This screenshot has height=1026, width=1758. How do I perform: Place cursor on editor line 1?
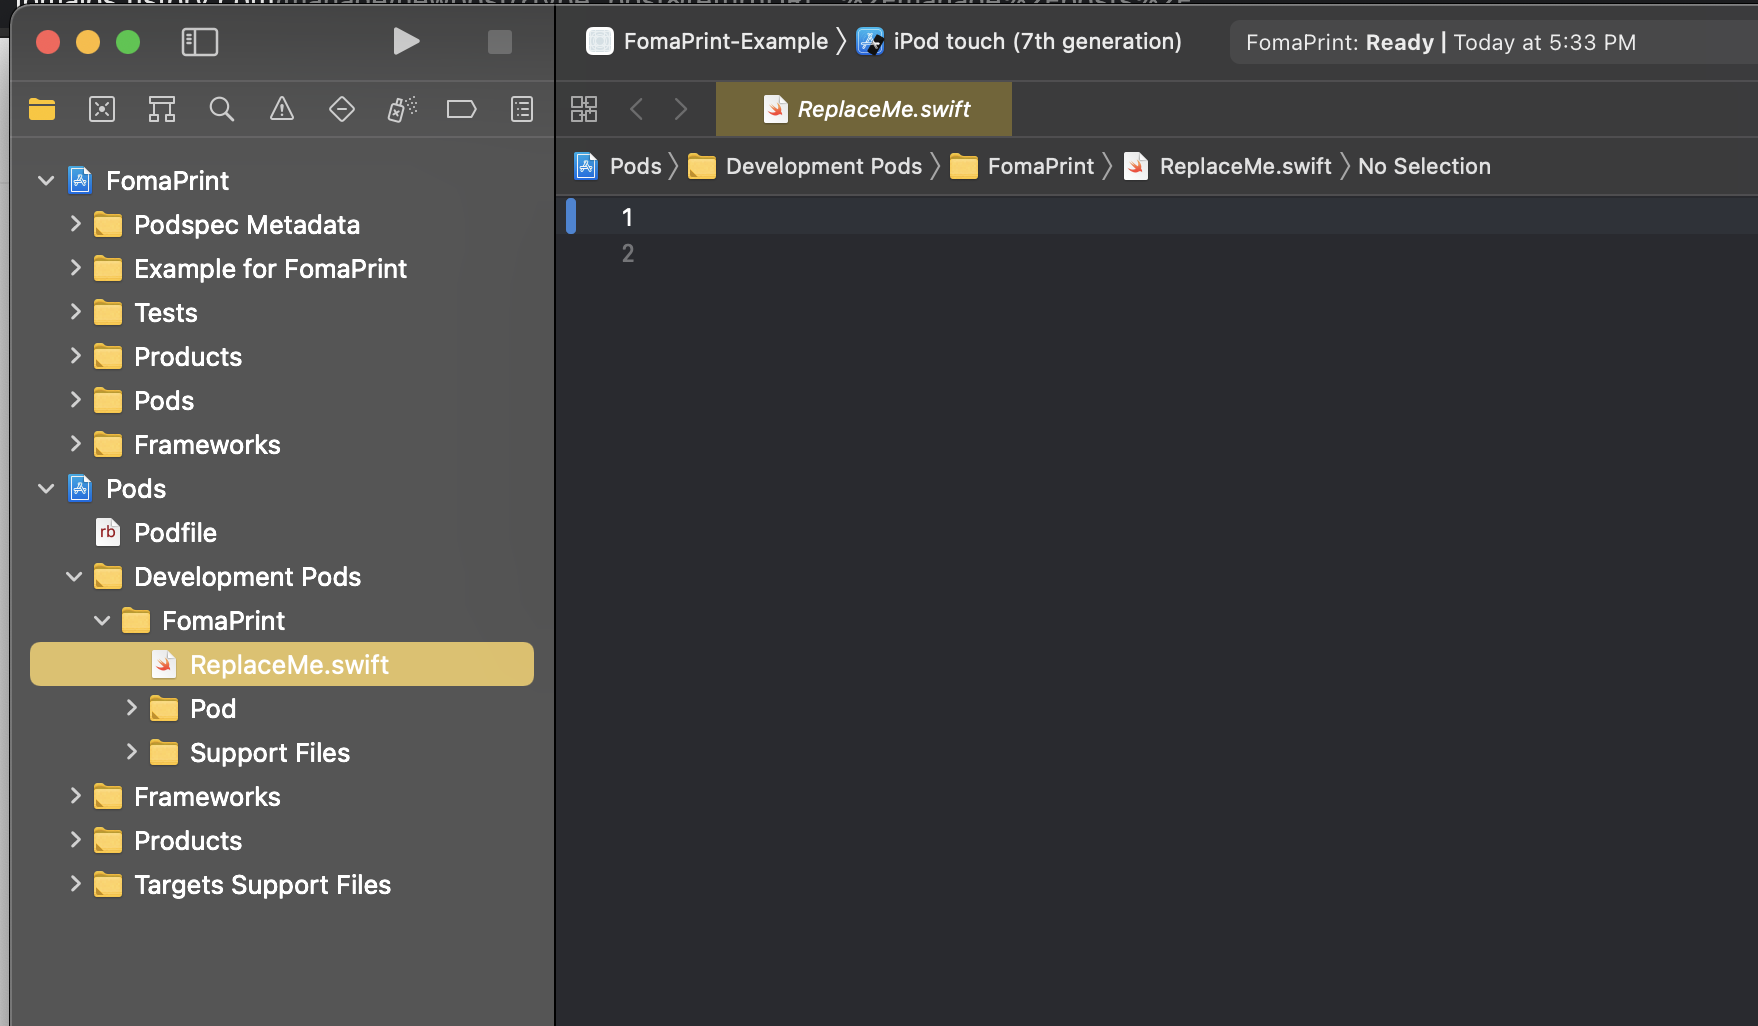[x=1200, y=217]
